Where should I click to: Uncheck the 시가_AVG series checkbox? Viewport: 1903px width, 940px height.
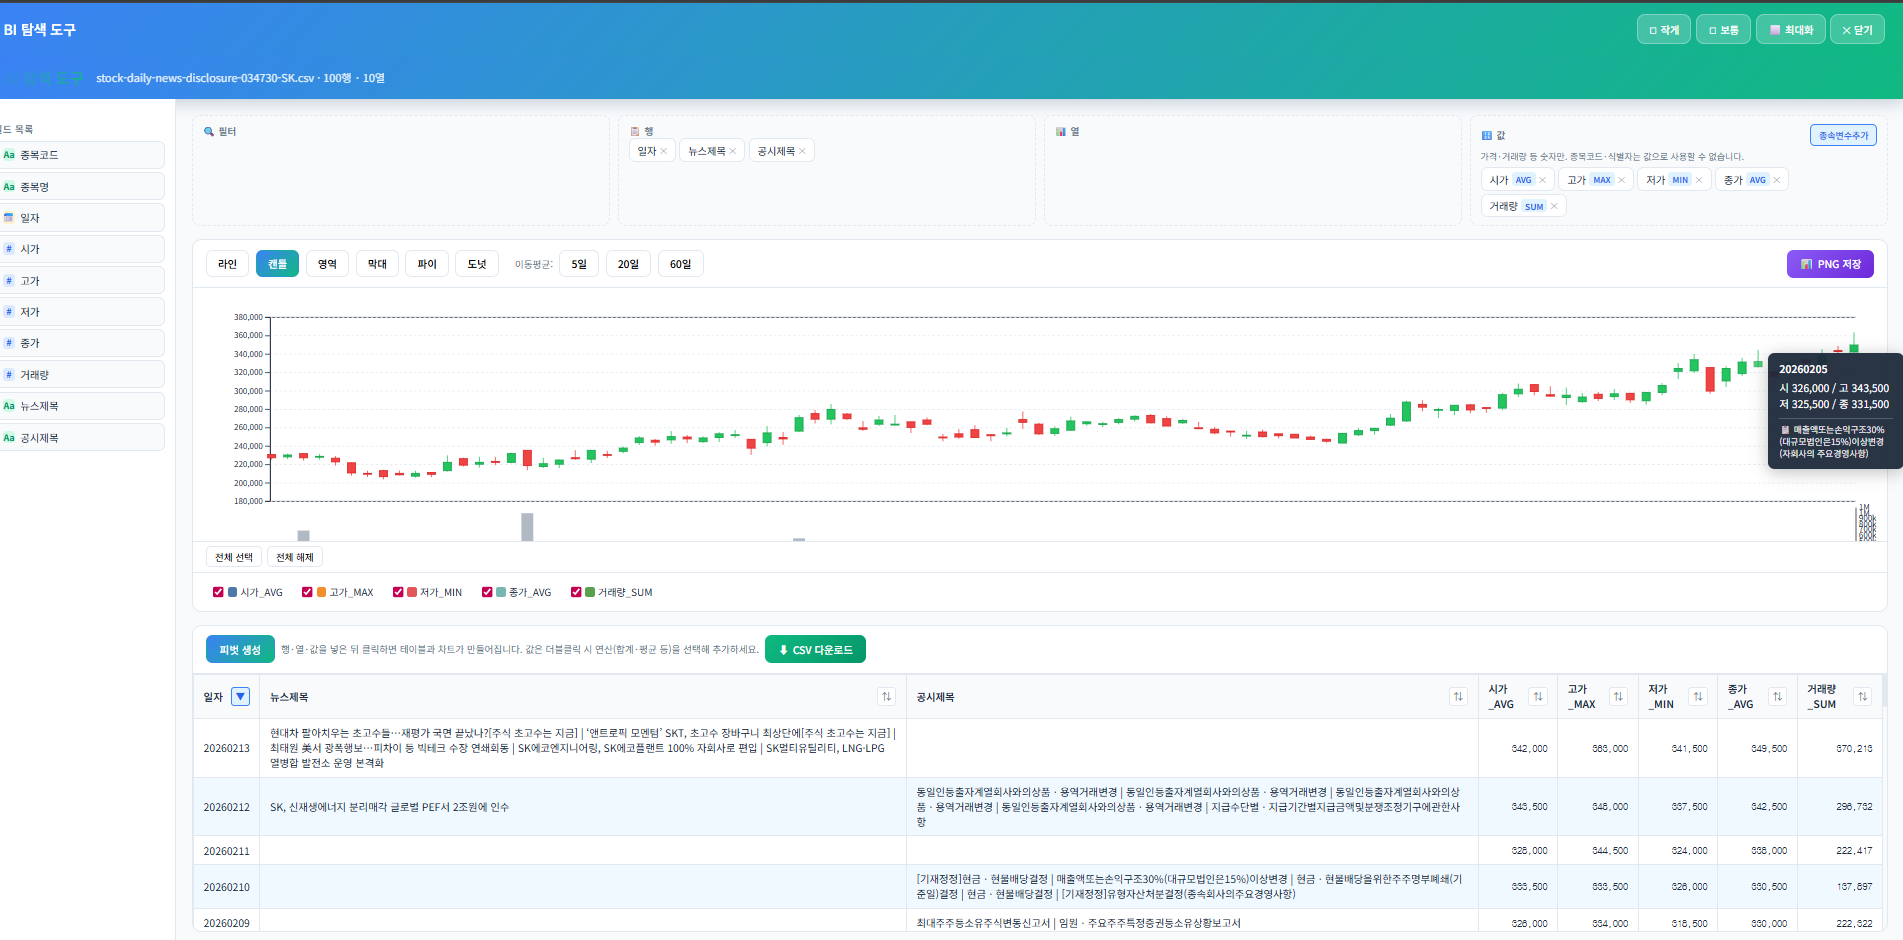[x=218, y=592]
